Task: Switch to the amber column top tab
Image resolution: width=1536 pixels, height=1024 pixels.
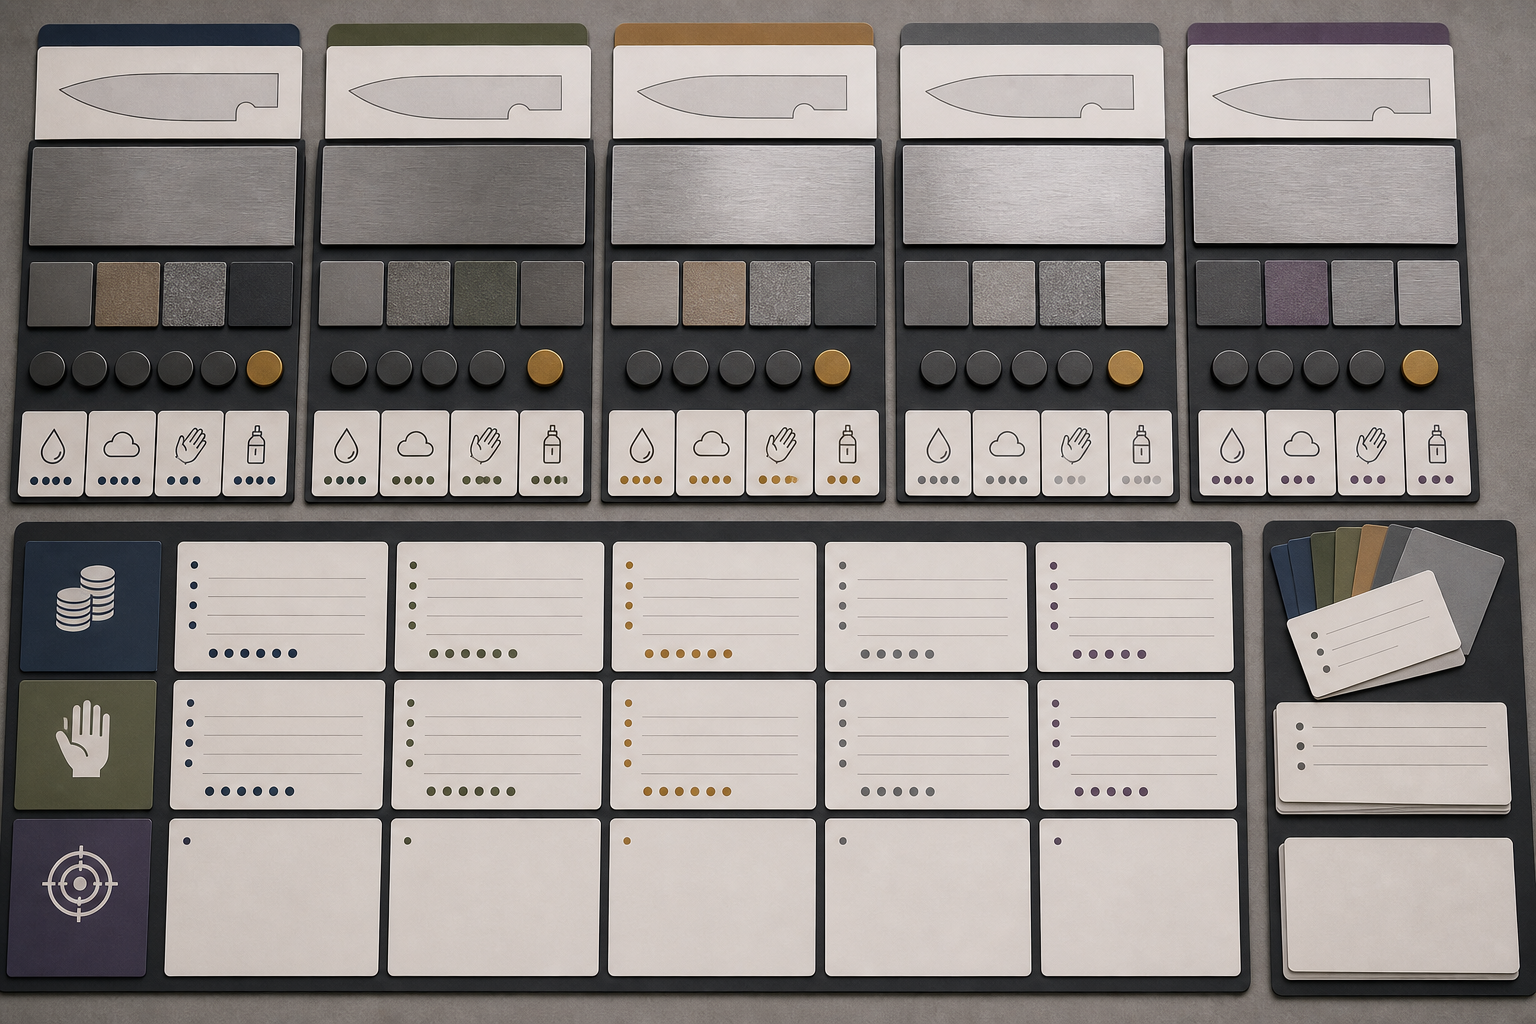Action: tap(744, 34)
